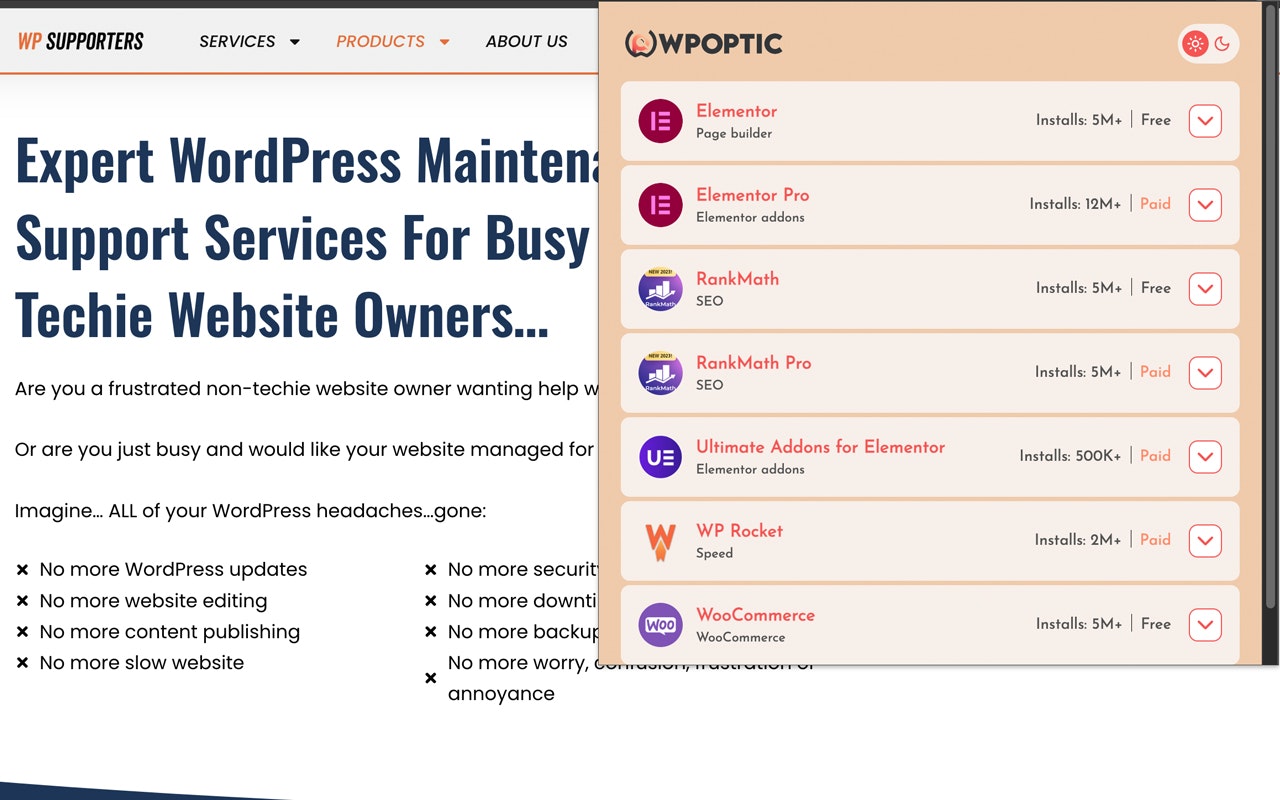Click 'Installs: 12M+' on Elementor Pro row

[x=1075, y=204]
